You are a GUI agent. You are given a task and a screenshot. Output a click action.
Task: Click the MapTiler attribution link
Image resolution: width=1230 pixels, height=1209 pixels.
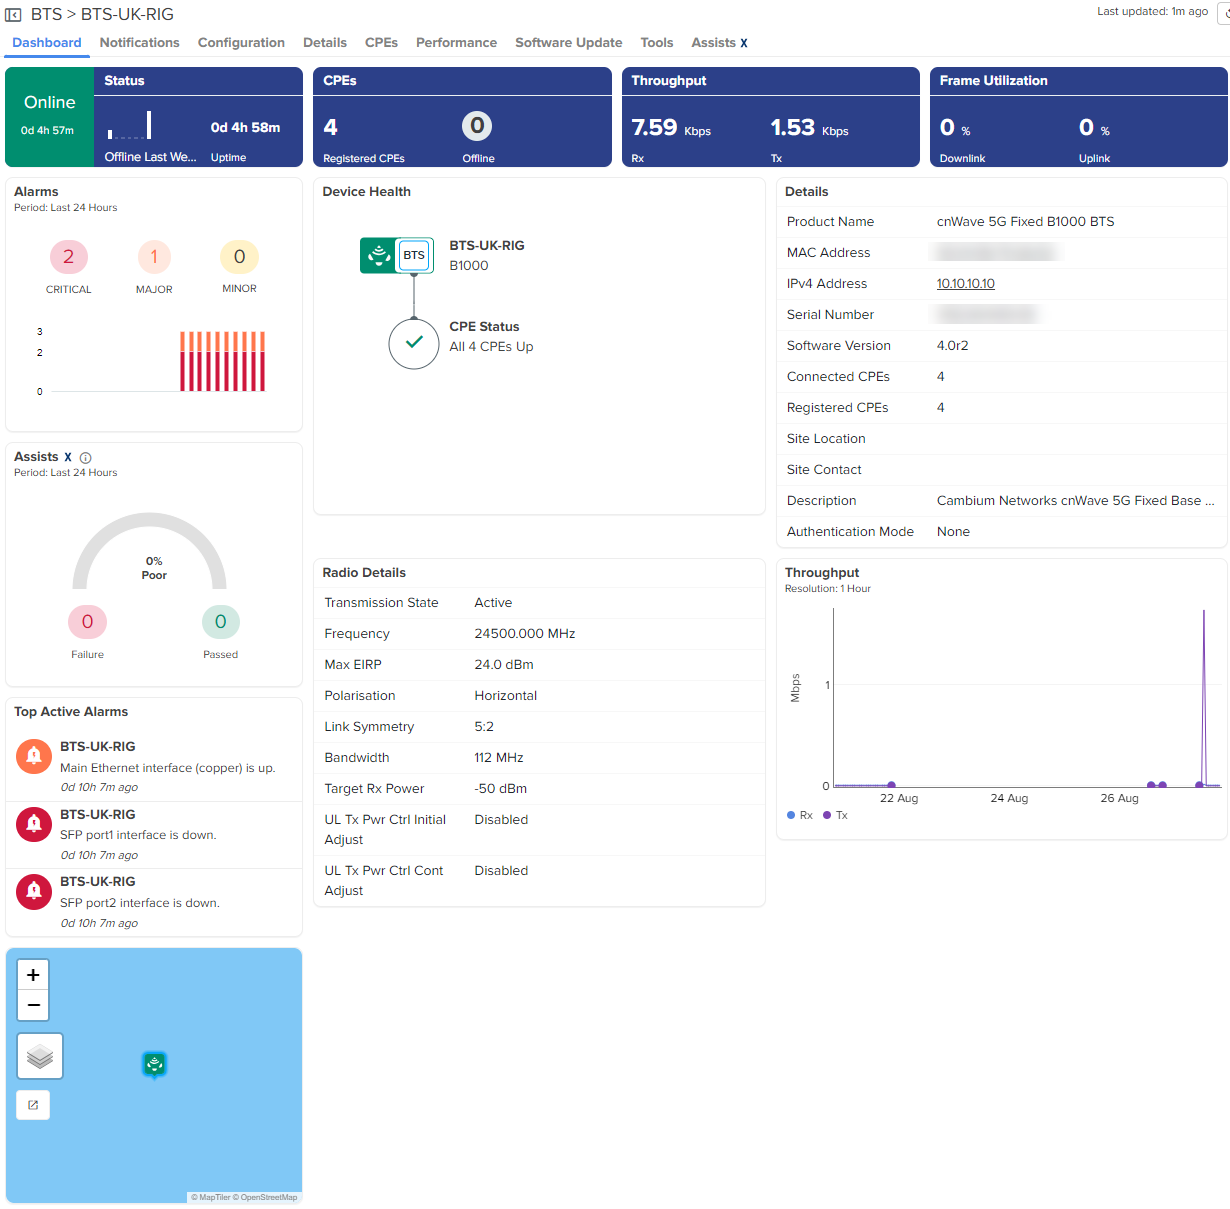pyautogui.click(x=211, y=1197)
